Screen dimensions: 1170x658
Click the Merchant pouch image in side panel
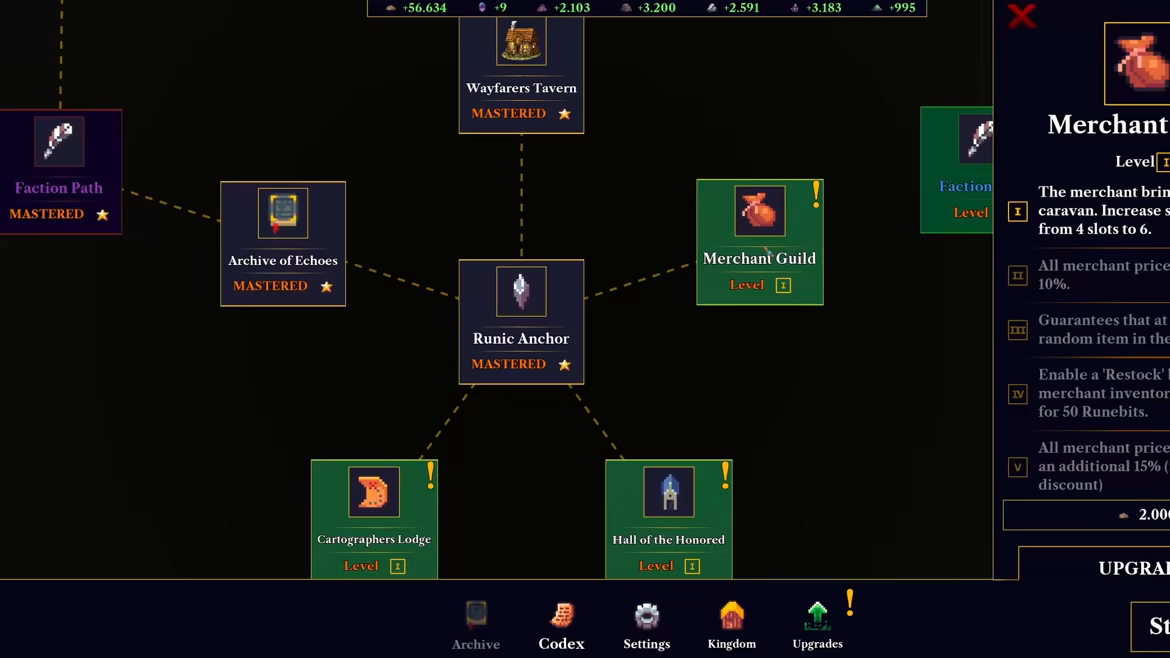coord(1137,64)
